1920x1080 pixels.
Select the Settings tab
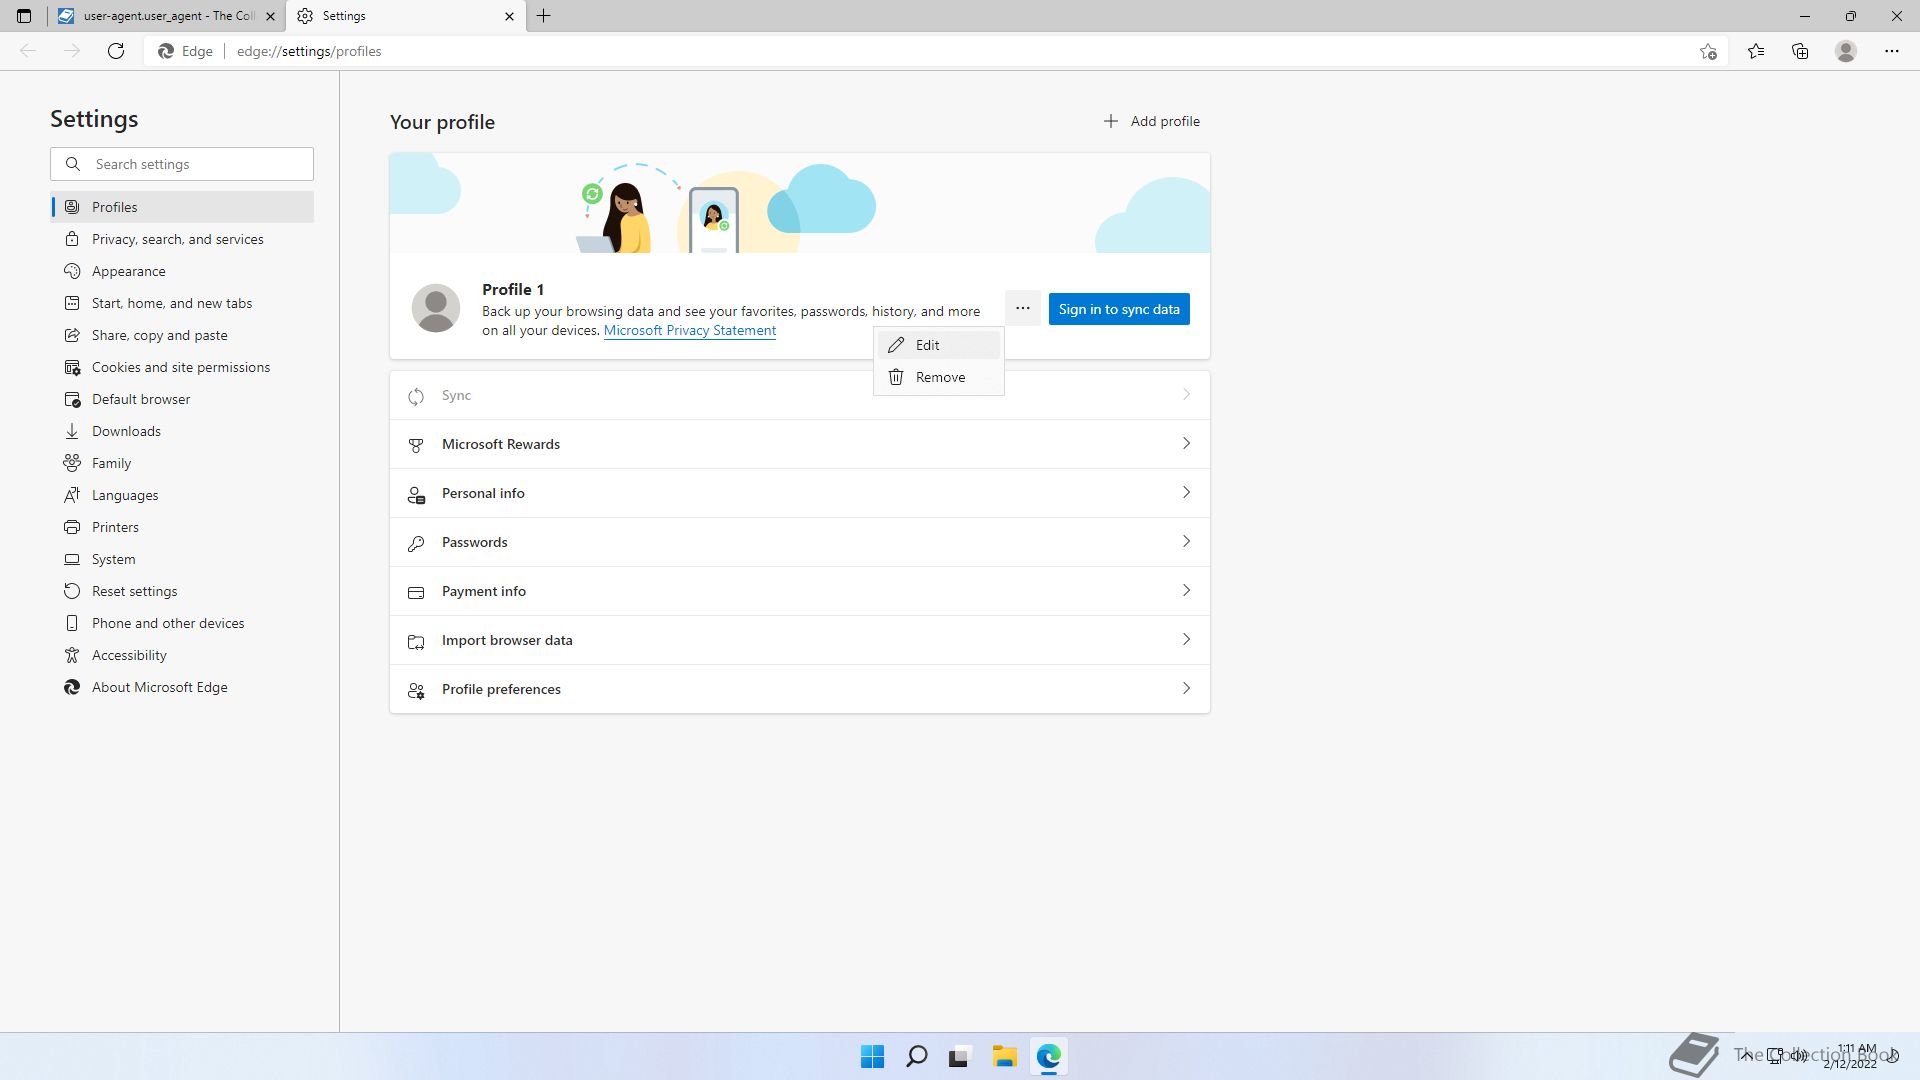coord(406,16)
